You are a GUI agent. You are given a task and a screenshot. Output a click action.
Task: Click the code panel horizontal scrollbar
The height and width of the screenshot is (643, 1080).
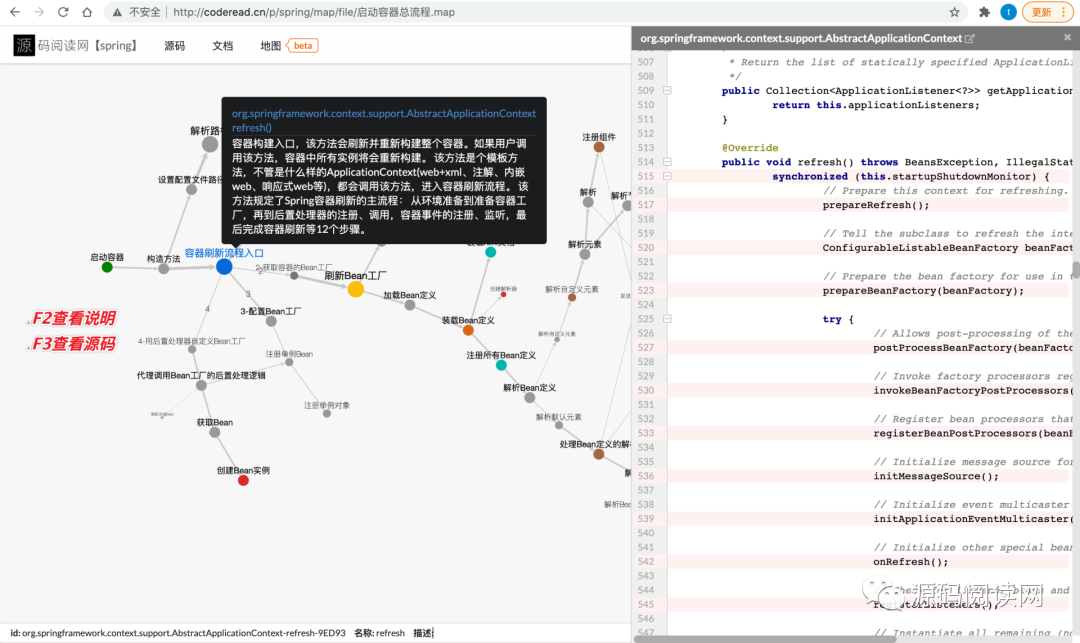pyautogui.click(x=765, y=639)
